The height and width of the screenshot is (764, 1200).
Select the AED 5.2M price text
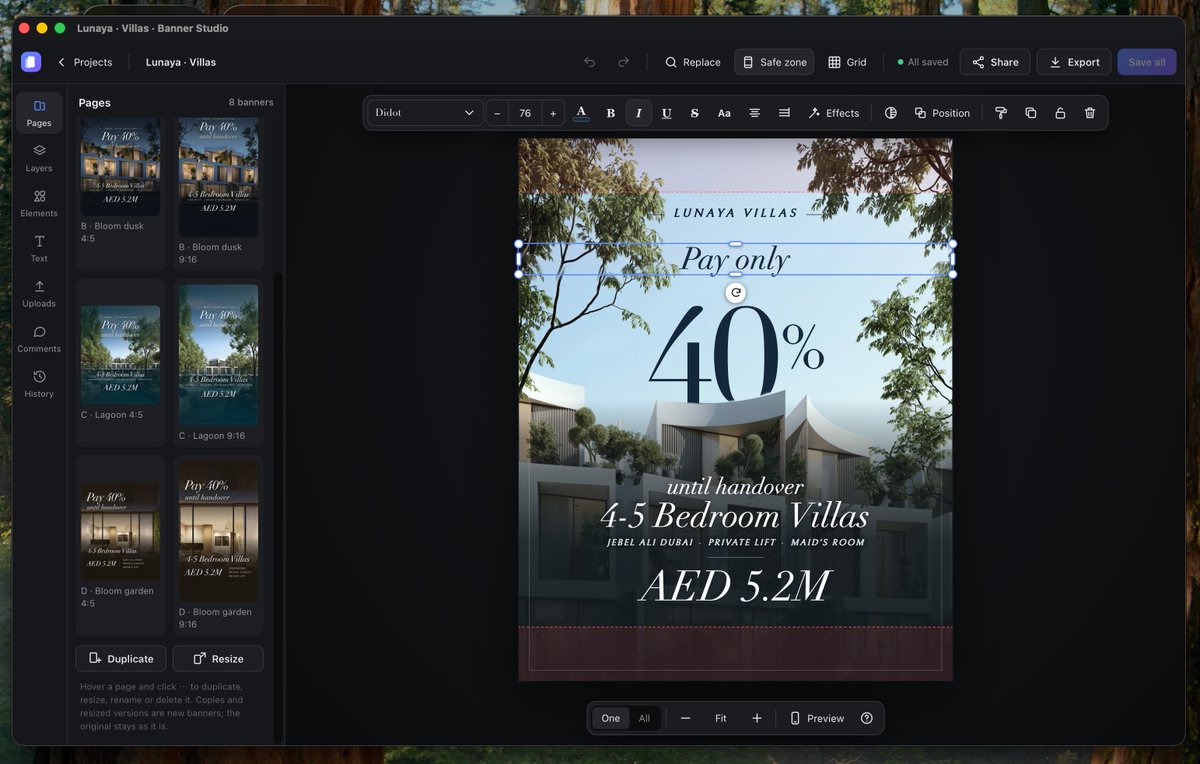coord(735,586)
